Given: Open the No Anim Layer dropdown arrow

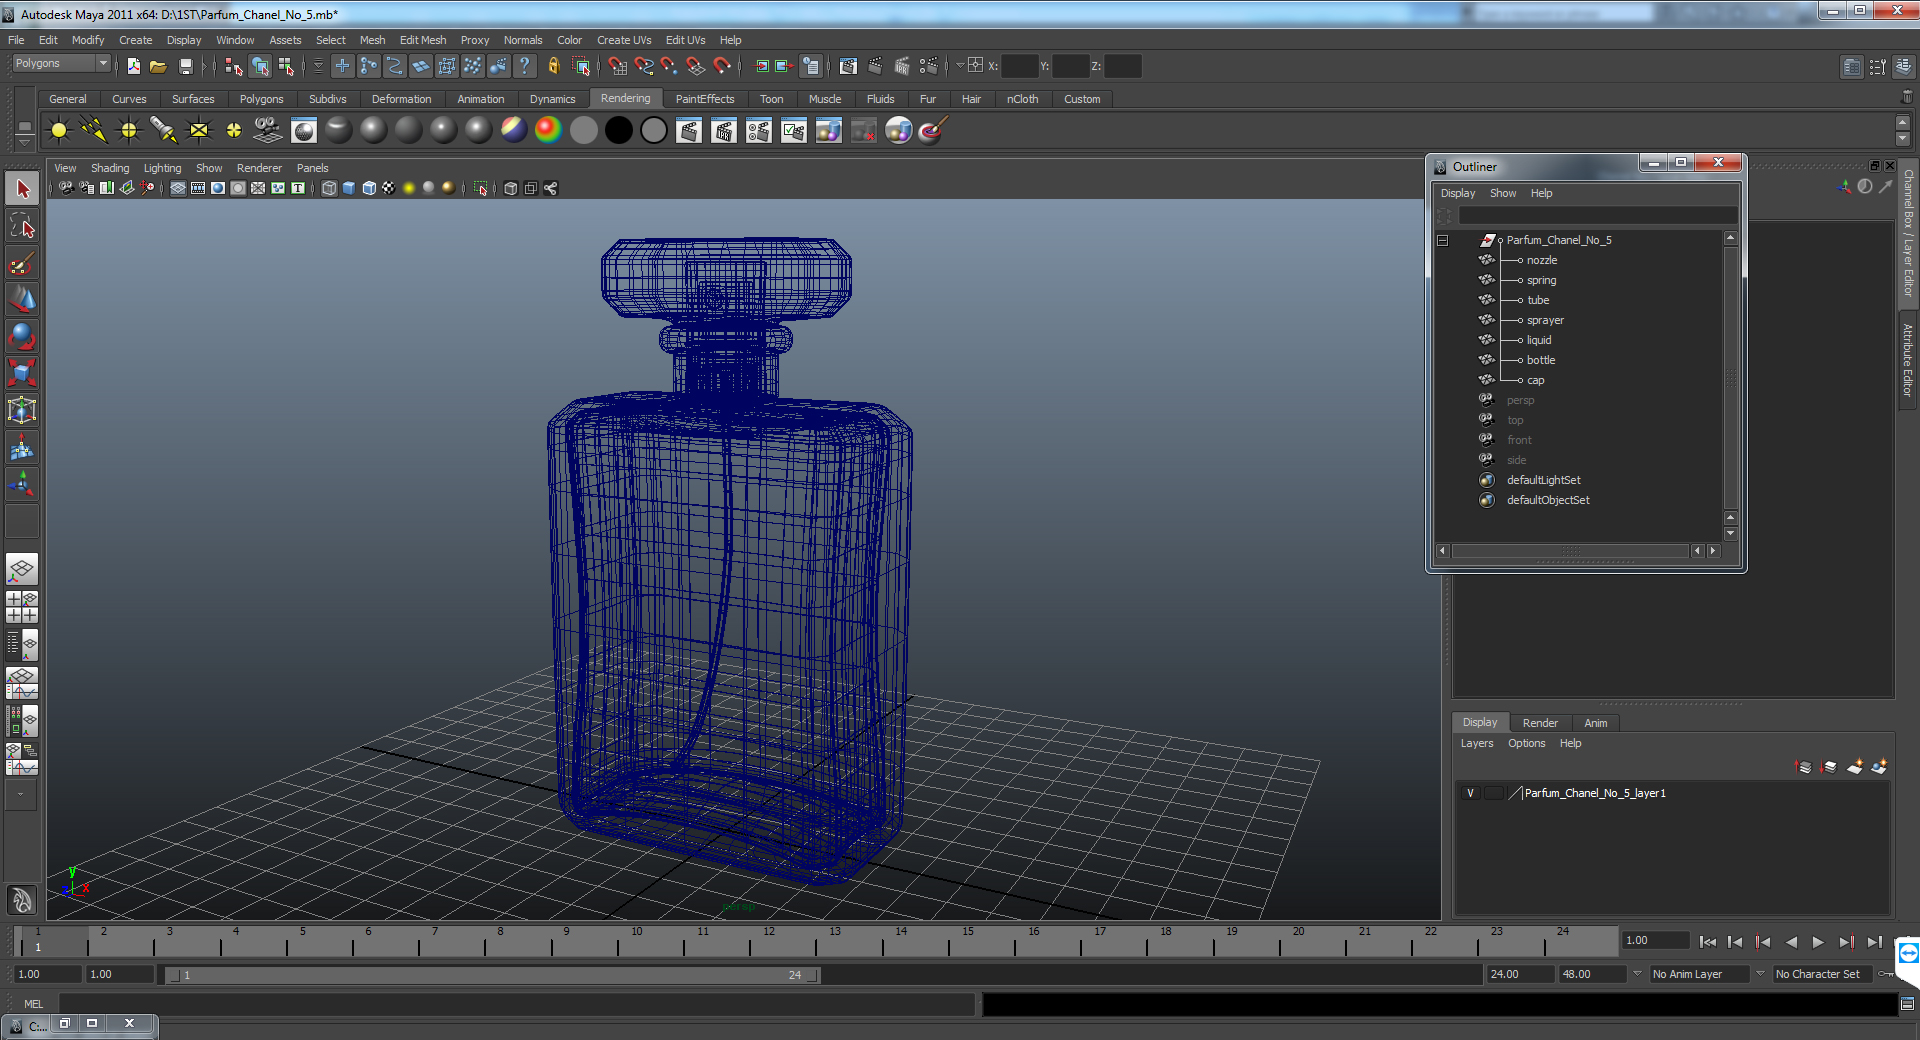Looking at the screenshot, I should [1637, 973].
